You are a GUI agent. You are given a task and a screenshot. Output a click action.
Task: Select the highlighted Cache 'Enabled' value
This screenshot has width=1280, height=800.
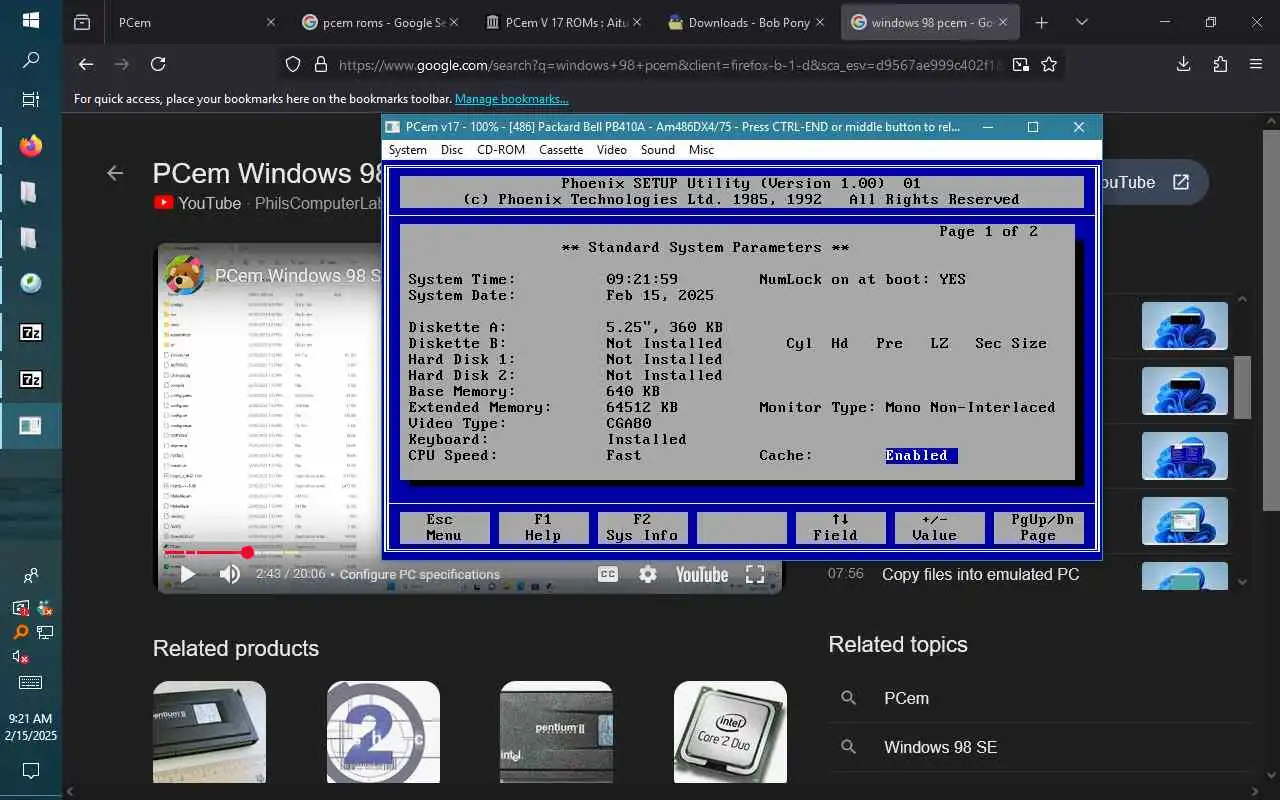coord(921,455)
